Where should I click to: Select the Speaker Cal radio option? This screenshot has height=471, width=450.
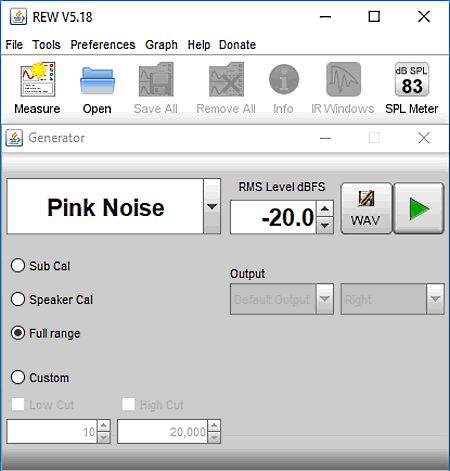point(18,299)
